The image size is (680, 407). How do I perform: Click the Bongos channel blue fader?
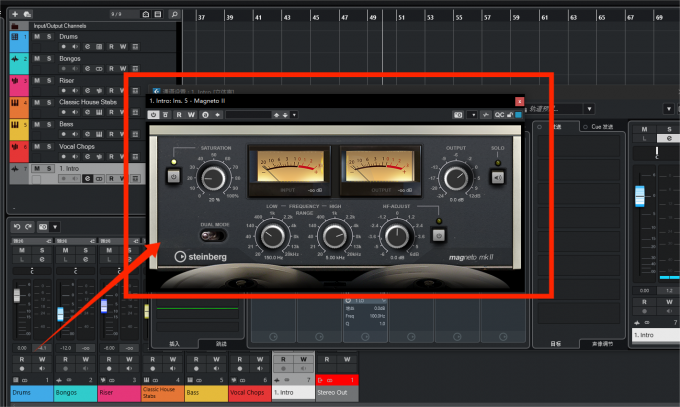click(60, 314)
